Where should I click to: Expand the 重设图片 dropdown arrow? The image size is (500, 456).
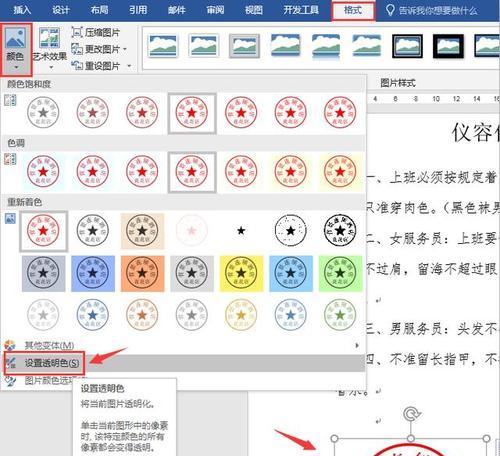[129, 66]
